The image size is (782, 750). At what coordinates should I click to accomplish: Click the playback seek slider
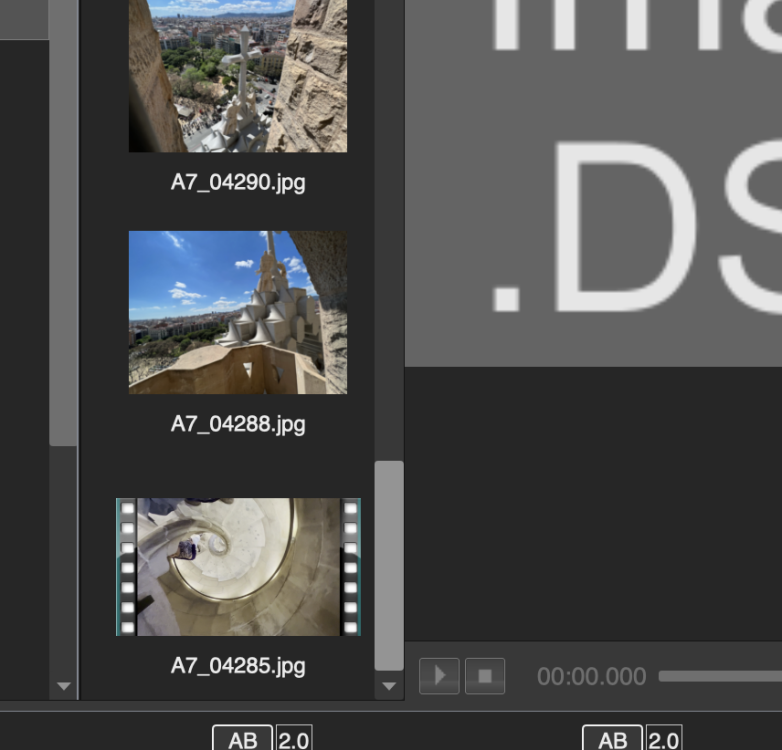coord(720,676)
